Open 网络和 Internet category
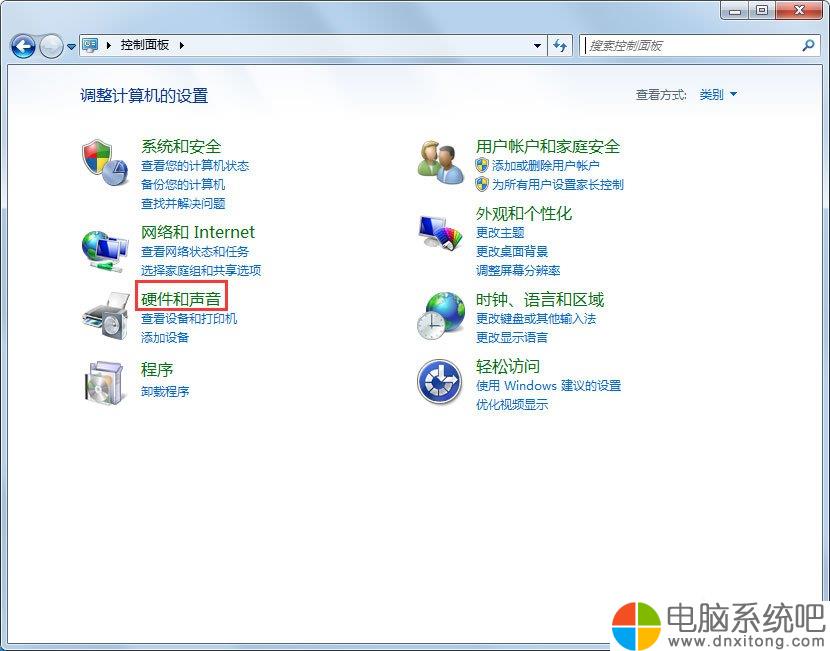 pos(197,232)
